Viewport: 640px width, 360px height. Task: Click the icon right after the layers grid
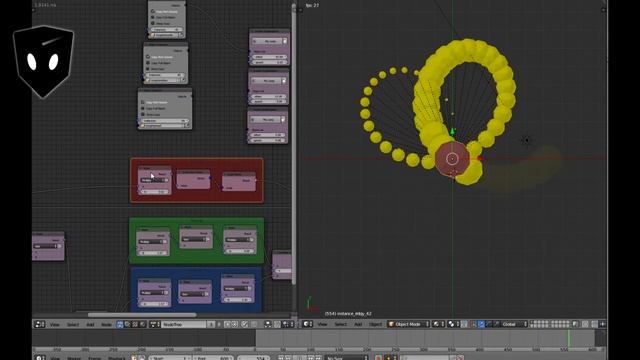pyautogui.click(x=575, y=324)
